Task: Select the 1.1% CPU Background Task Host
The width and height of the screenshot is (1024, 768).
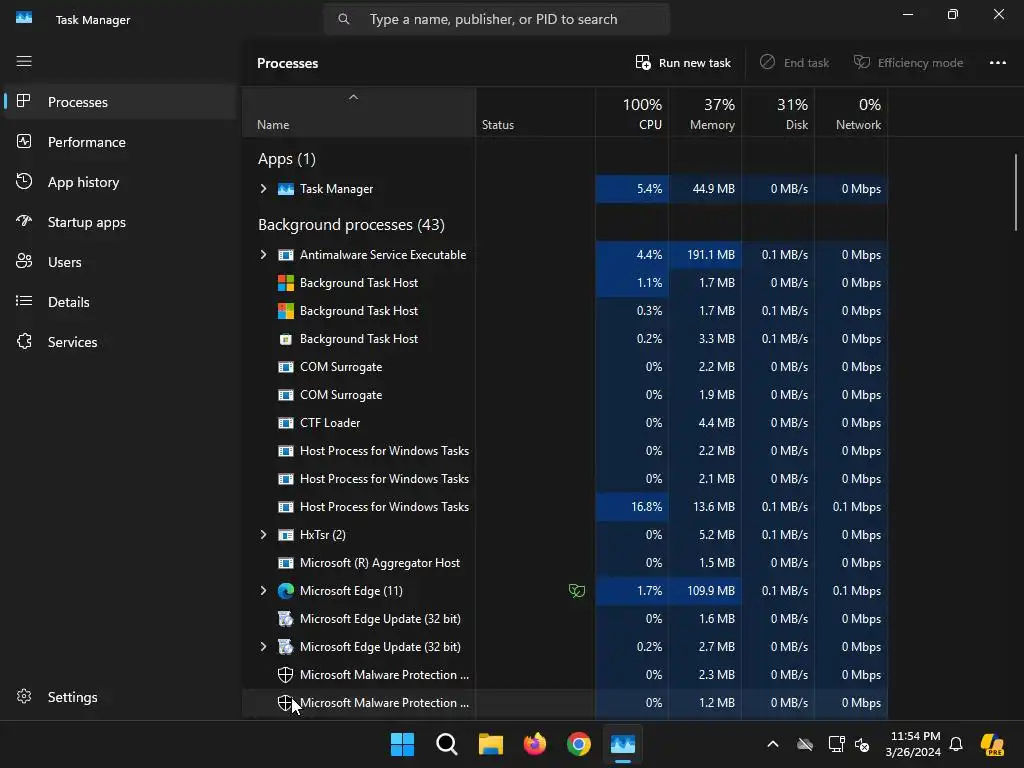Action: pos(565,283)
